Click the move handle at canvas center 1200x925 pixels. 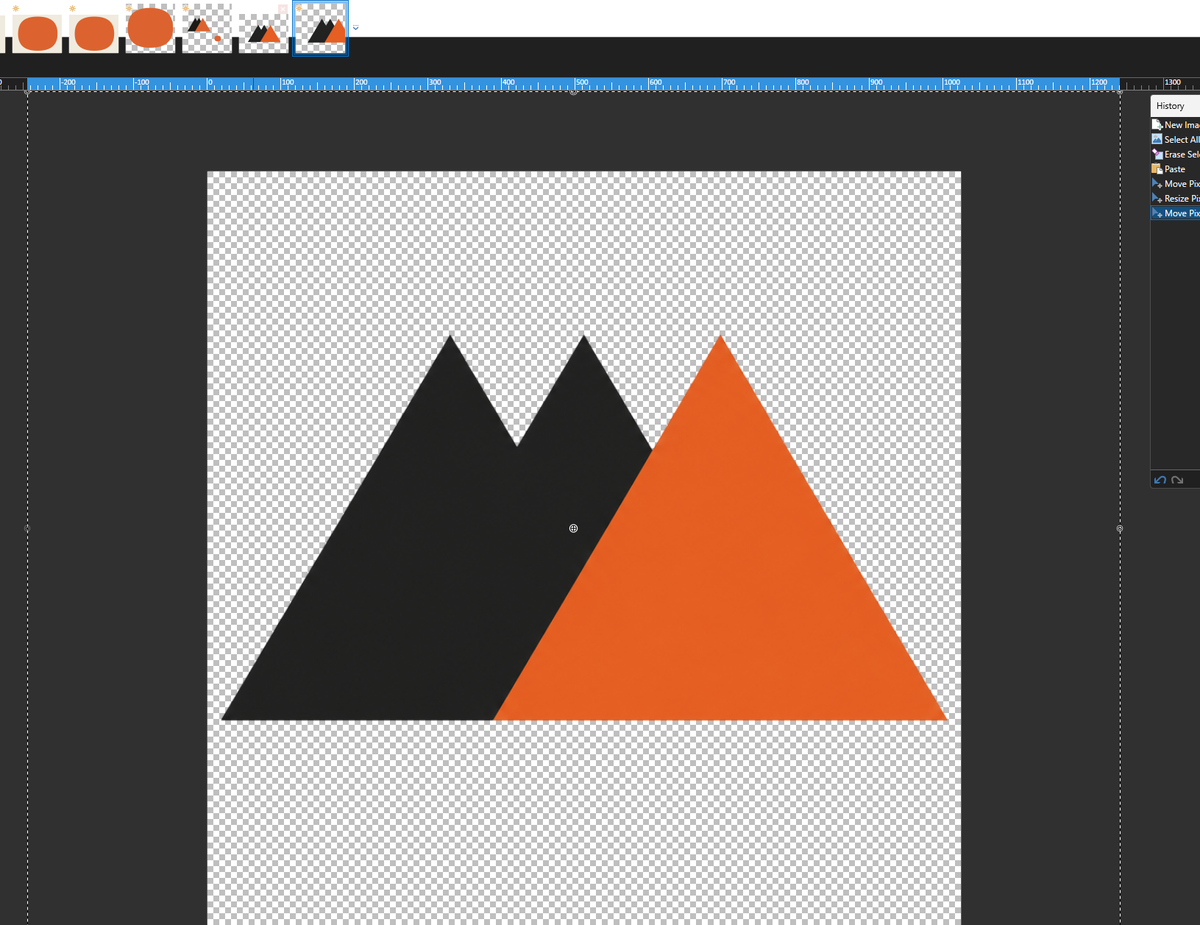click(573, 528)
